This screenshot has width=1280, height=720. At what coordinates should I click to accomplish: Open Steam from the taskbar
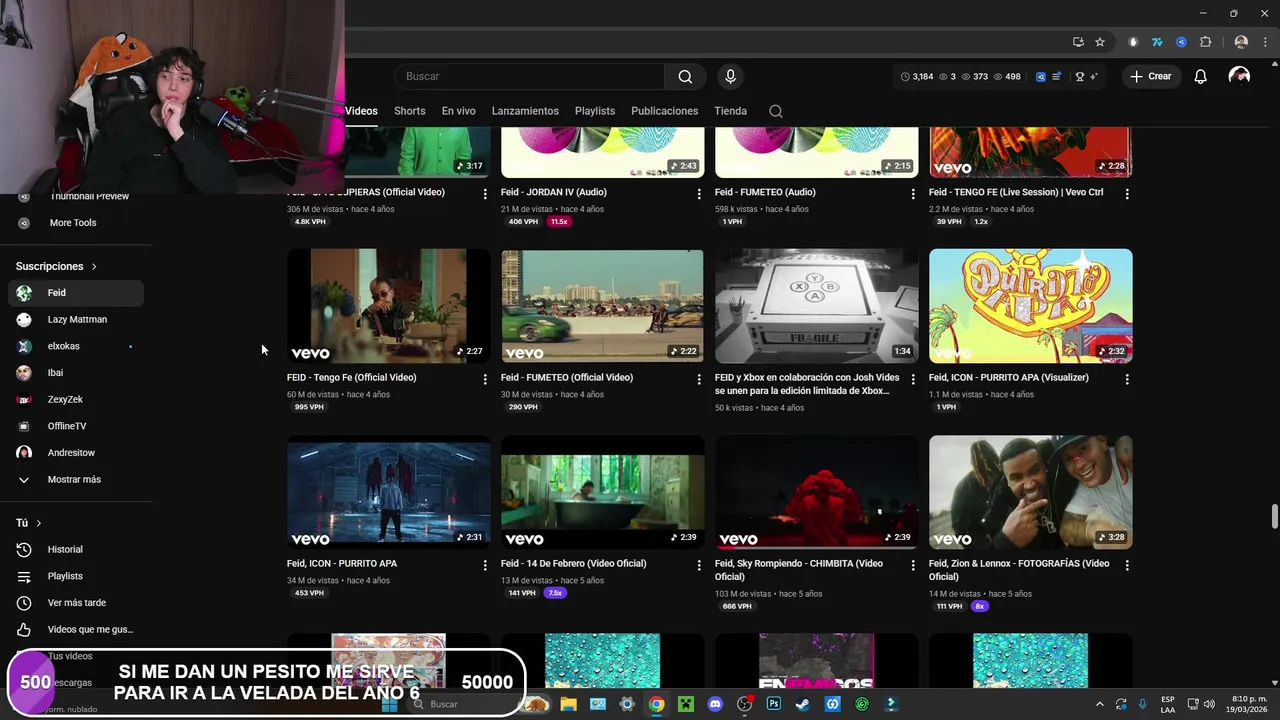pos(803,704)
